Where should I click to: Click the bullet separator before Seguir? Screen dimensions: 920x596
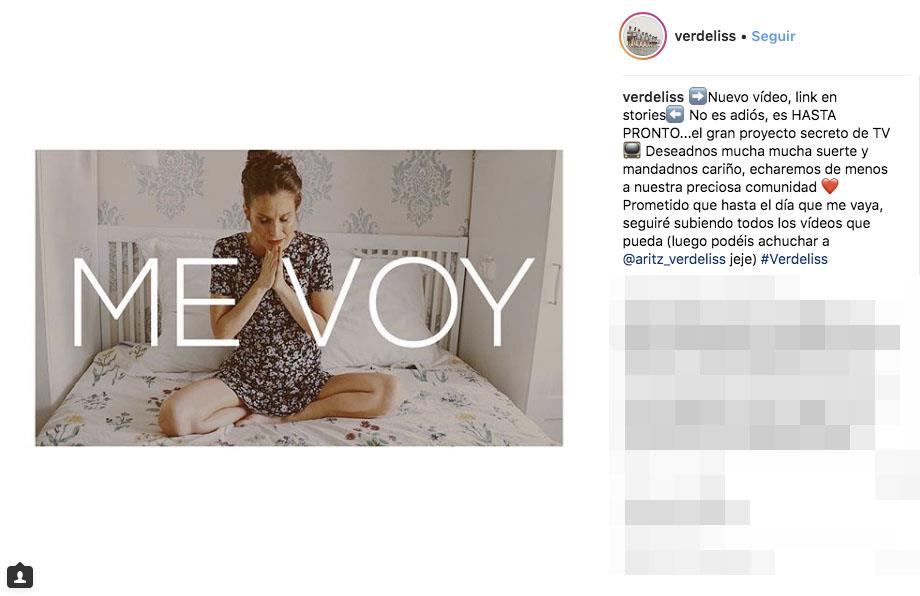point(743,36)
